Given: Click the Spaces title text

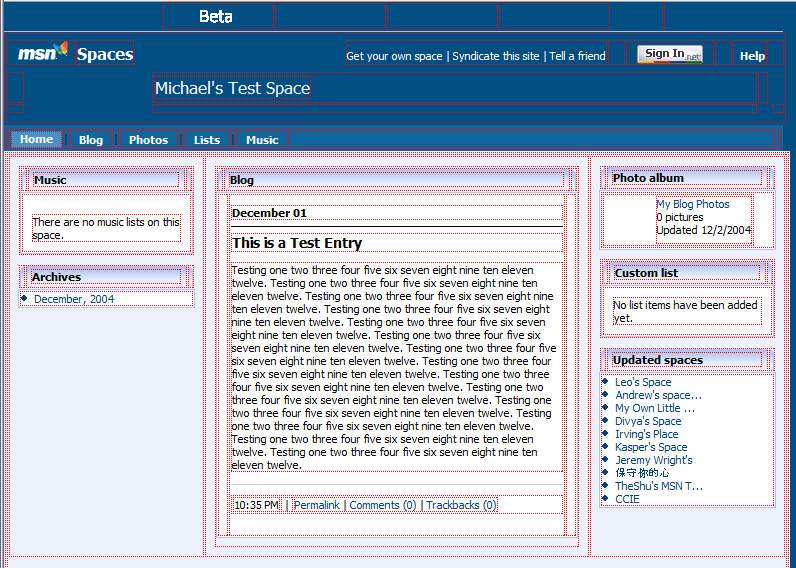Looking at the screenshot, I should [105, 54].
